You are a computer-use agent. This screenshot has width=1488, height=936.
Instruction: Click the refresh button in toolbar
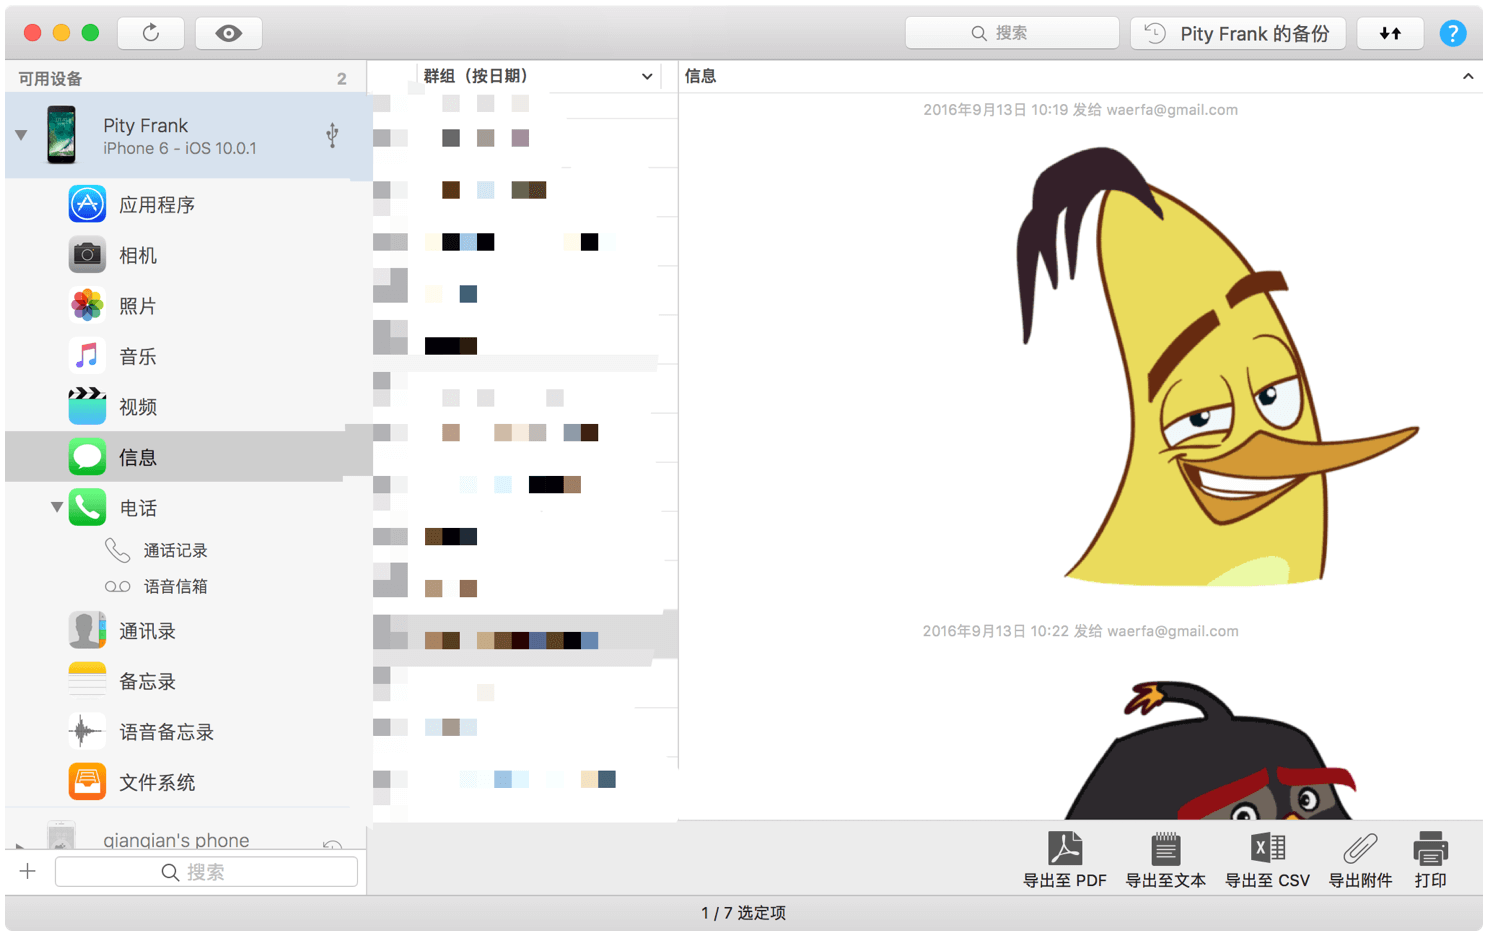[151, 33]
